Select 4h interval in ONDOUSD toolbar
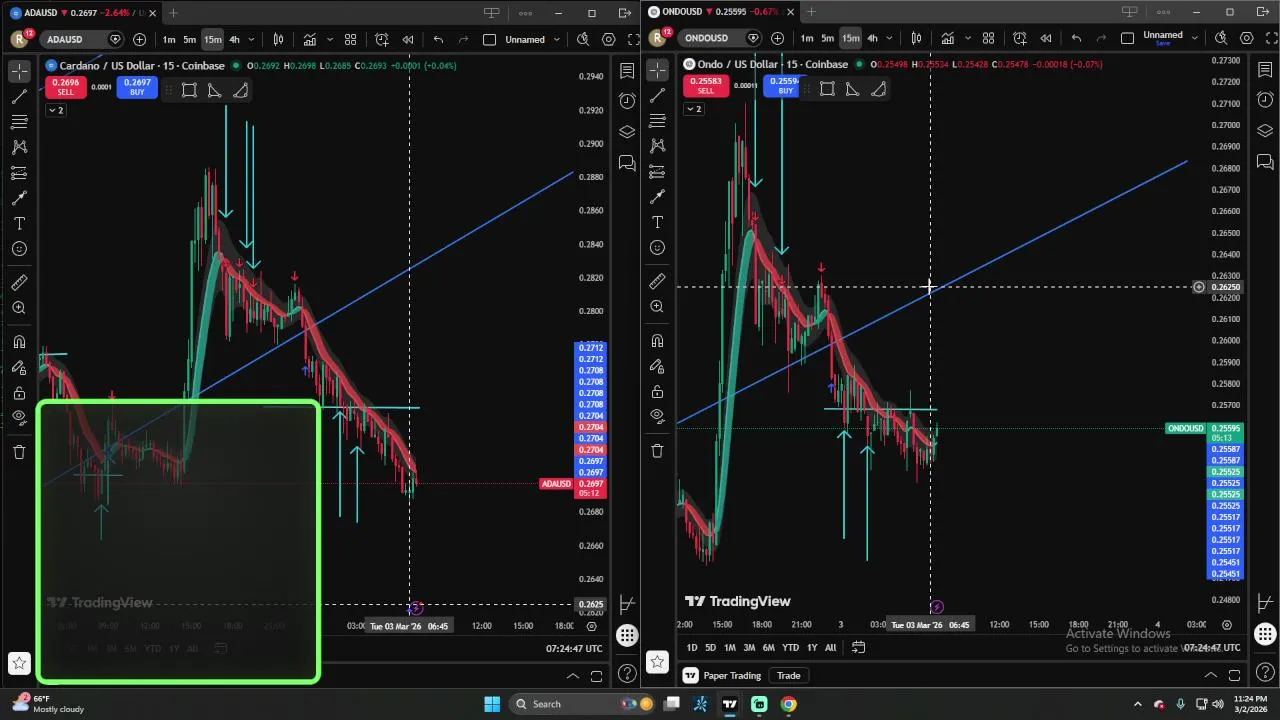This screenshot has width=1280, height=720. point(872,38)
